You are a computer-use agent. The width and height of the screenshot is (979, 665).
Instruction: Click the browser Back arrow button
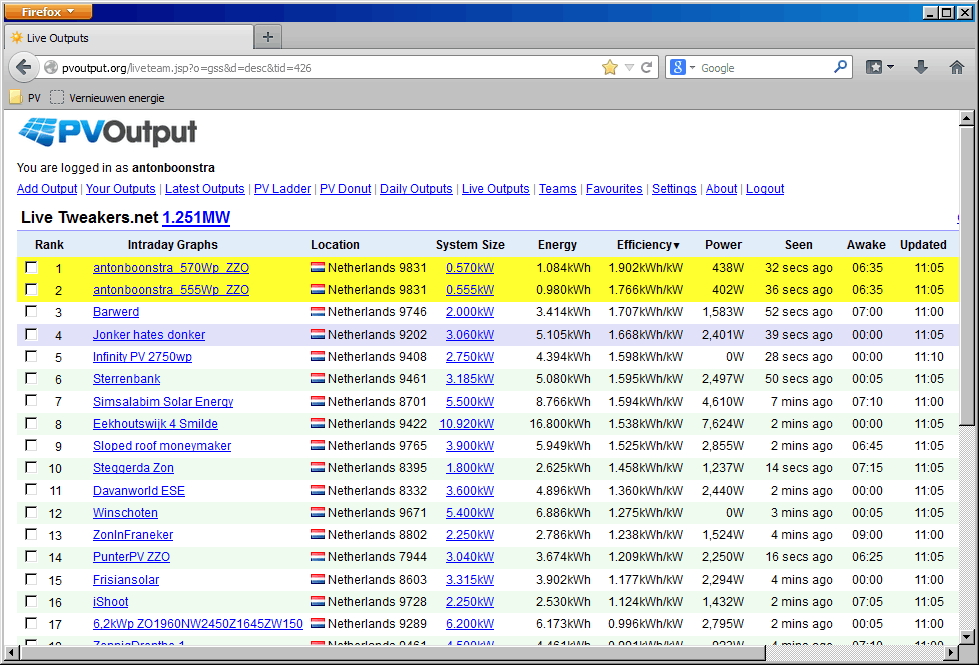pos(23,68)
